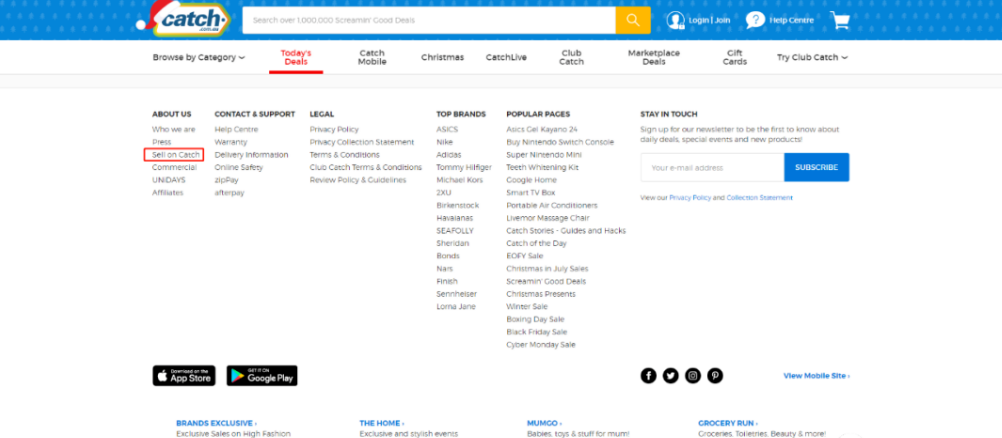The height and width of the screenshot is (438, 1002).
Task: Open the Instagram social icon
Action: (x=693, y=375)
